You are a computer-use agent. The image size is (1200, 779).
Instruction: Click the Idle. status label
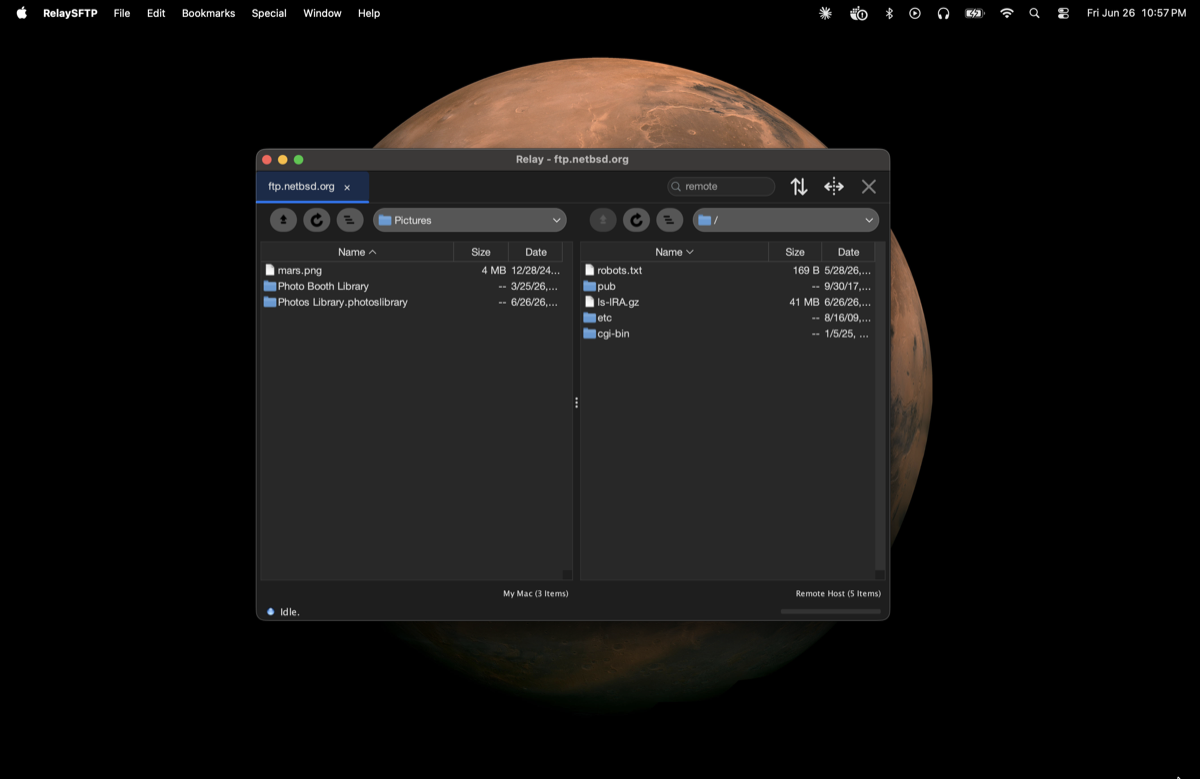click(290, 611)
